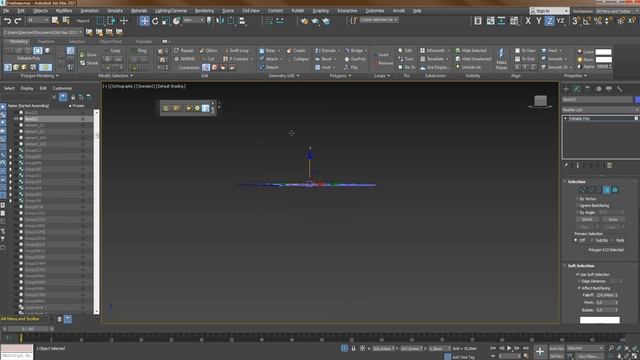Expand the Polygon Modeling panel dropdown
Screen dimensions: 640x360
[x=40, y=76]
